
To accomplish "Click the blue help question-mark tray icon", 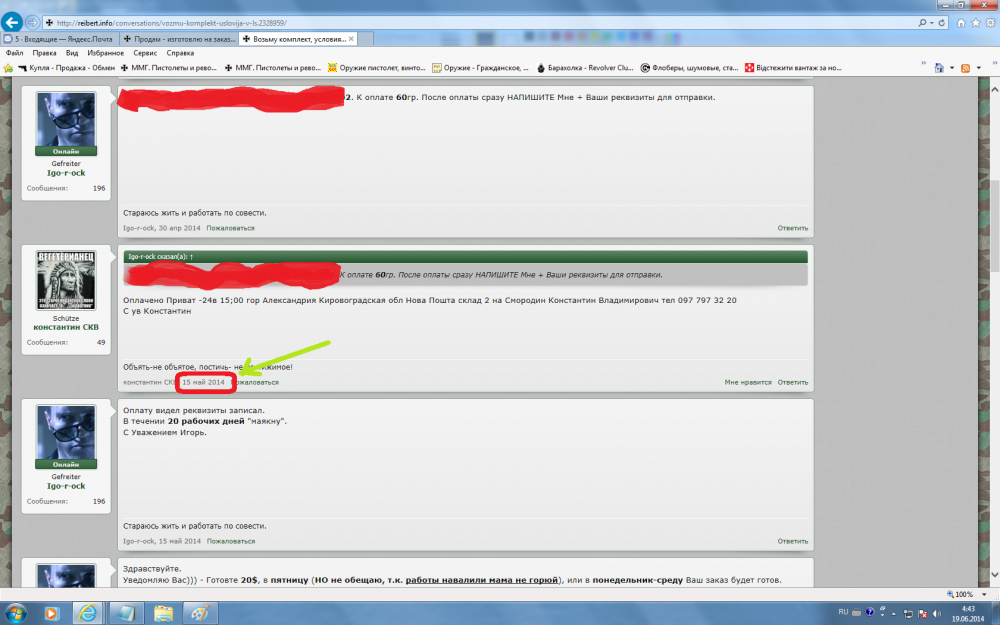I will [869, 612].
